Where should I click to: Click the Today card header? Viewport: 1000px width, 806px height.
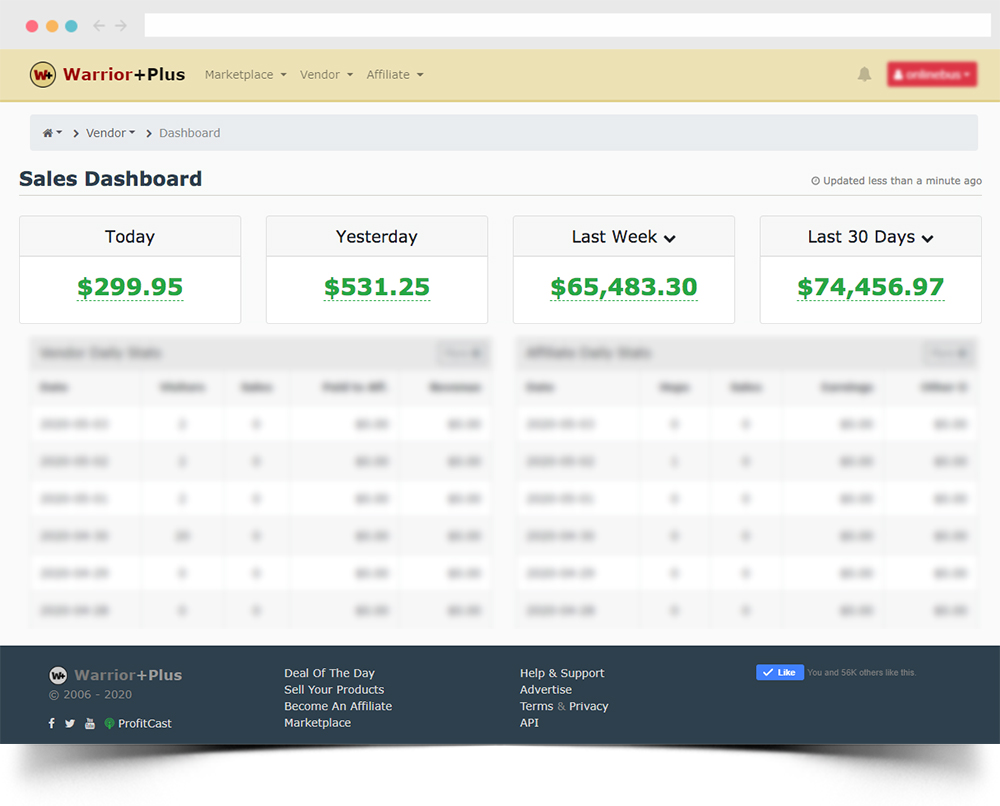click(130, 237)
